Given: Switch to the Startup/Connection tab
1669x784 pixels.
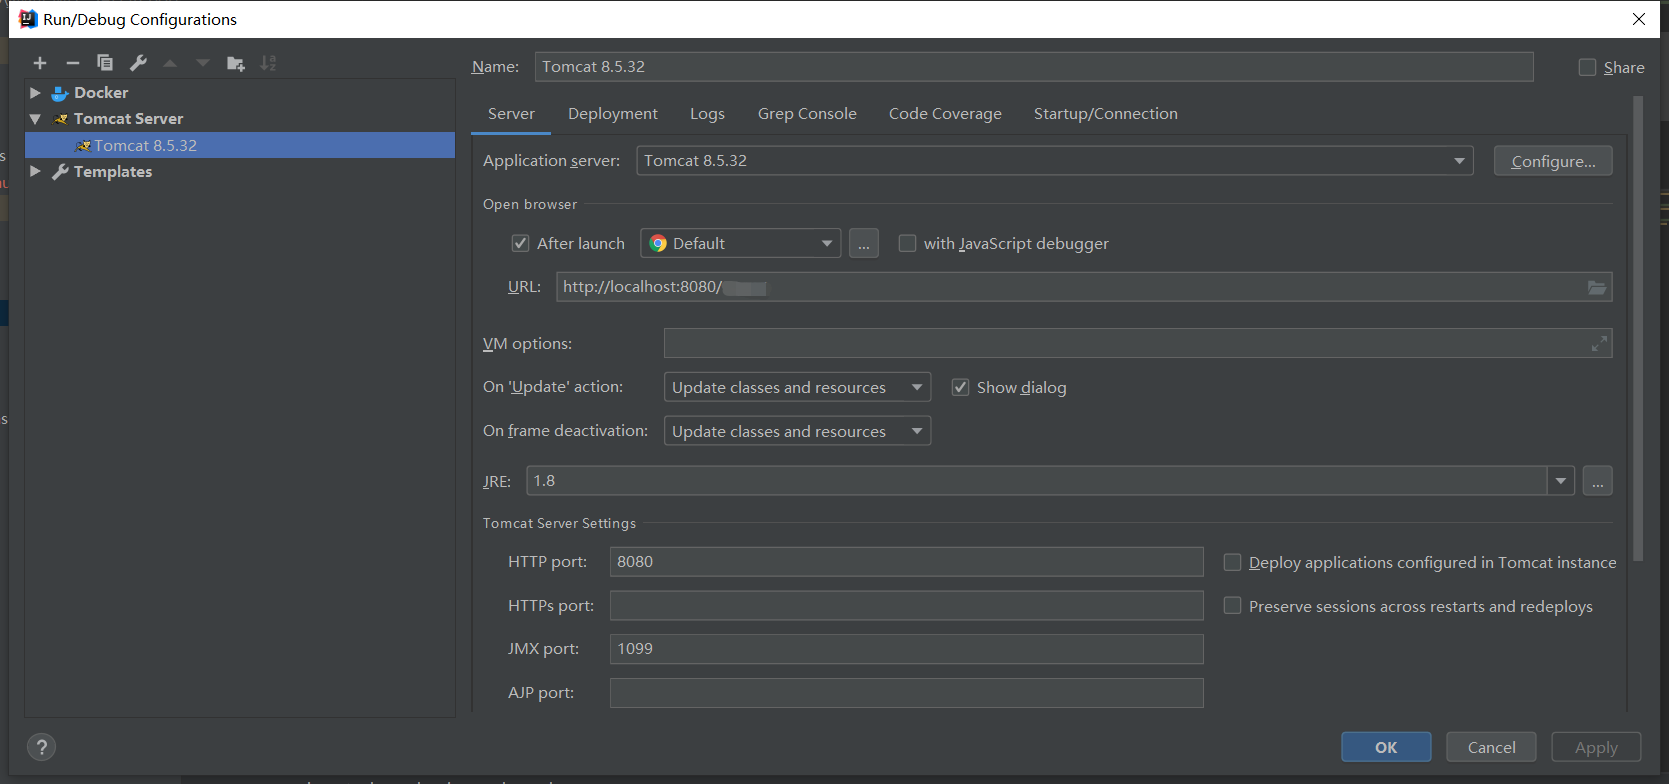Looking at the screenshot, I should (1106, 114).
